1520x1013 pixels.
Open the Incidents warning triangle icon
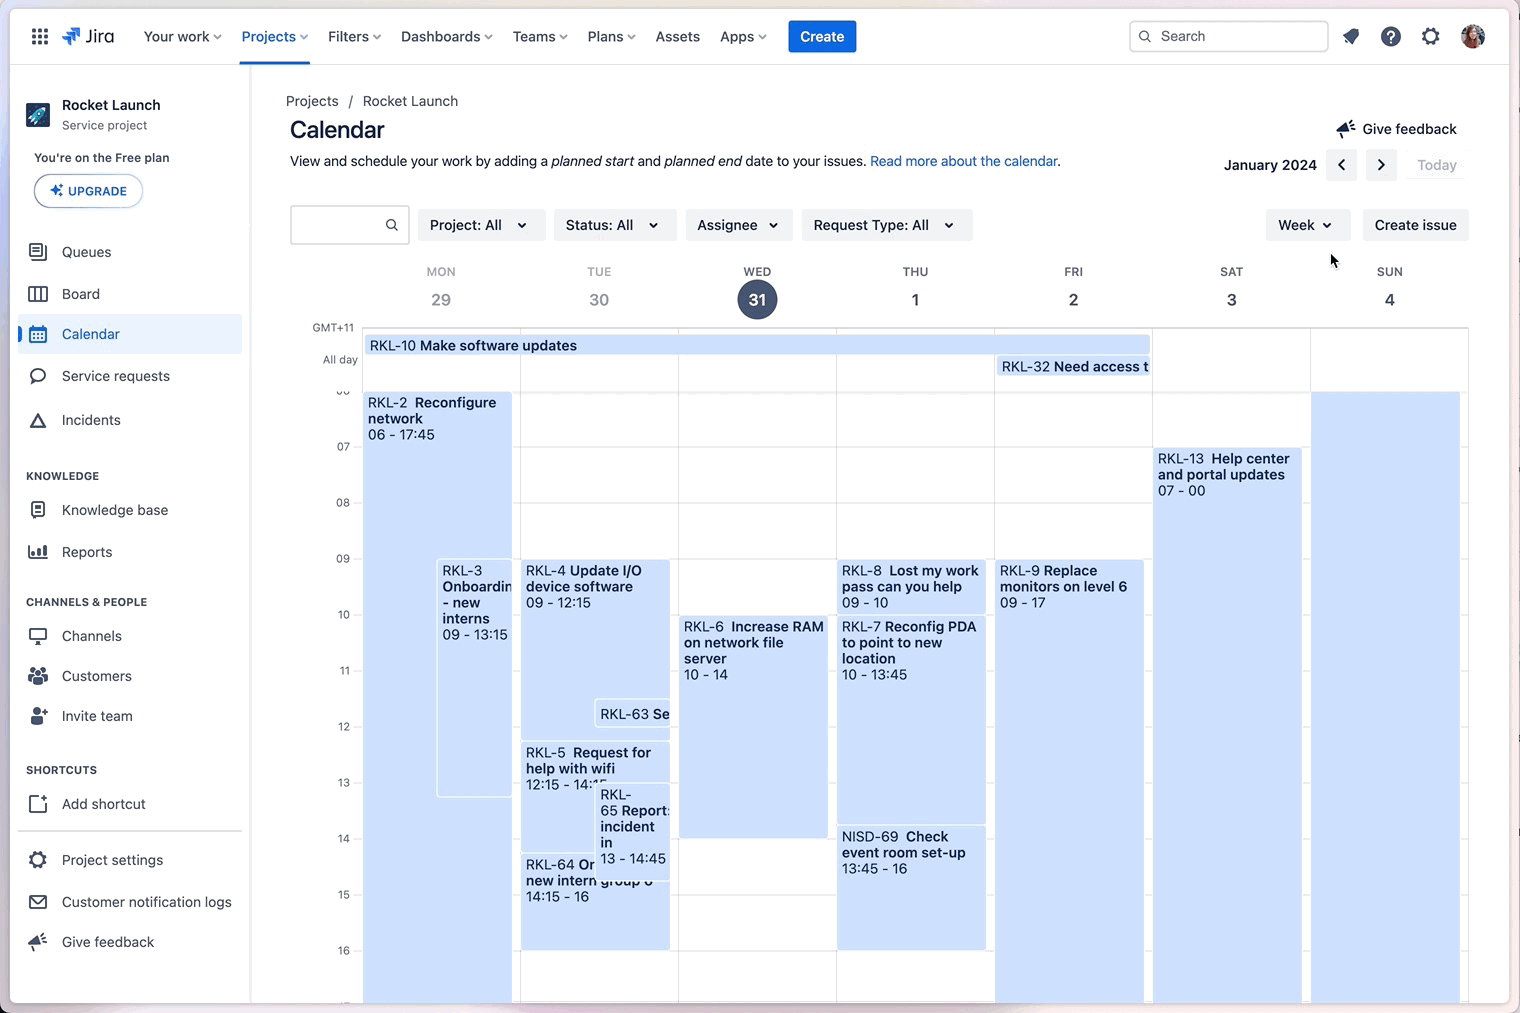(x=38, y=420)
